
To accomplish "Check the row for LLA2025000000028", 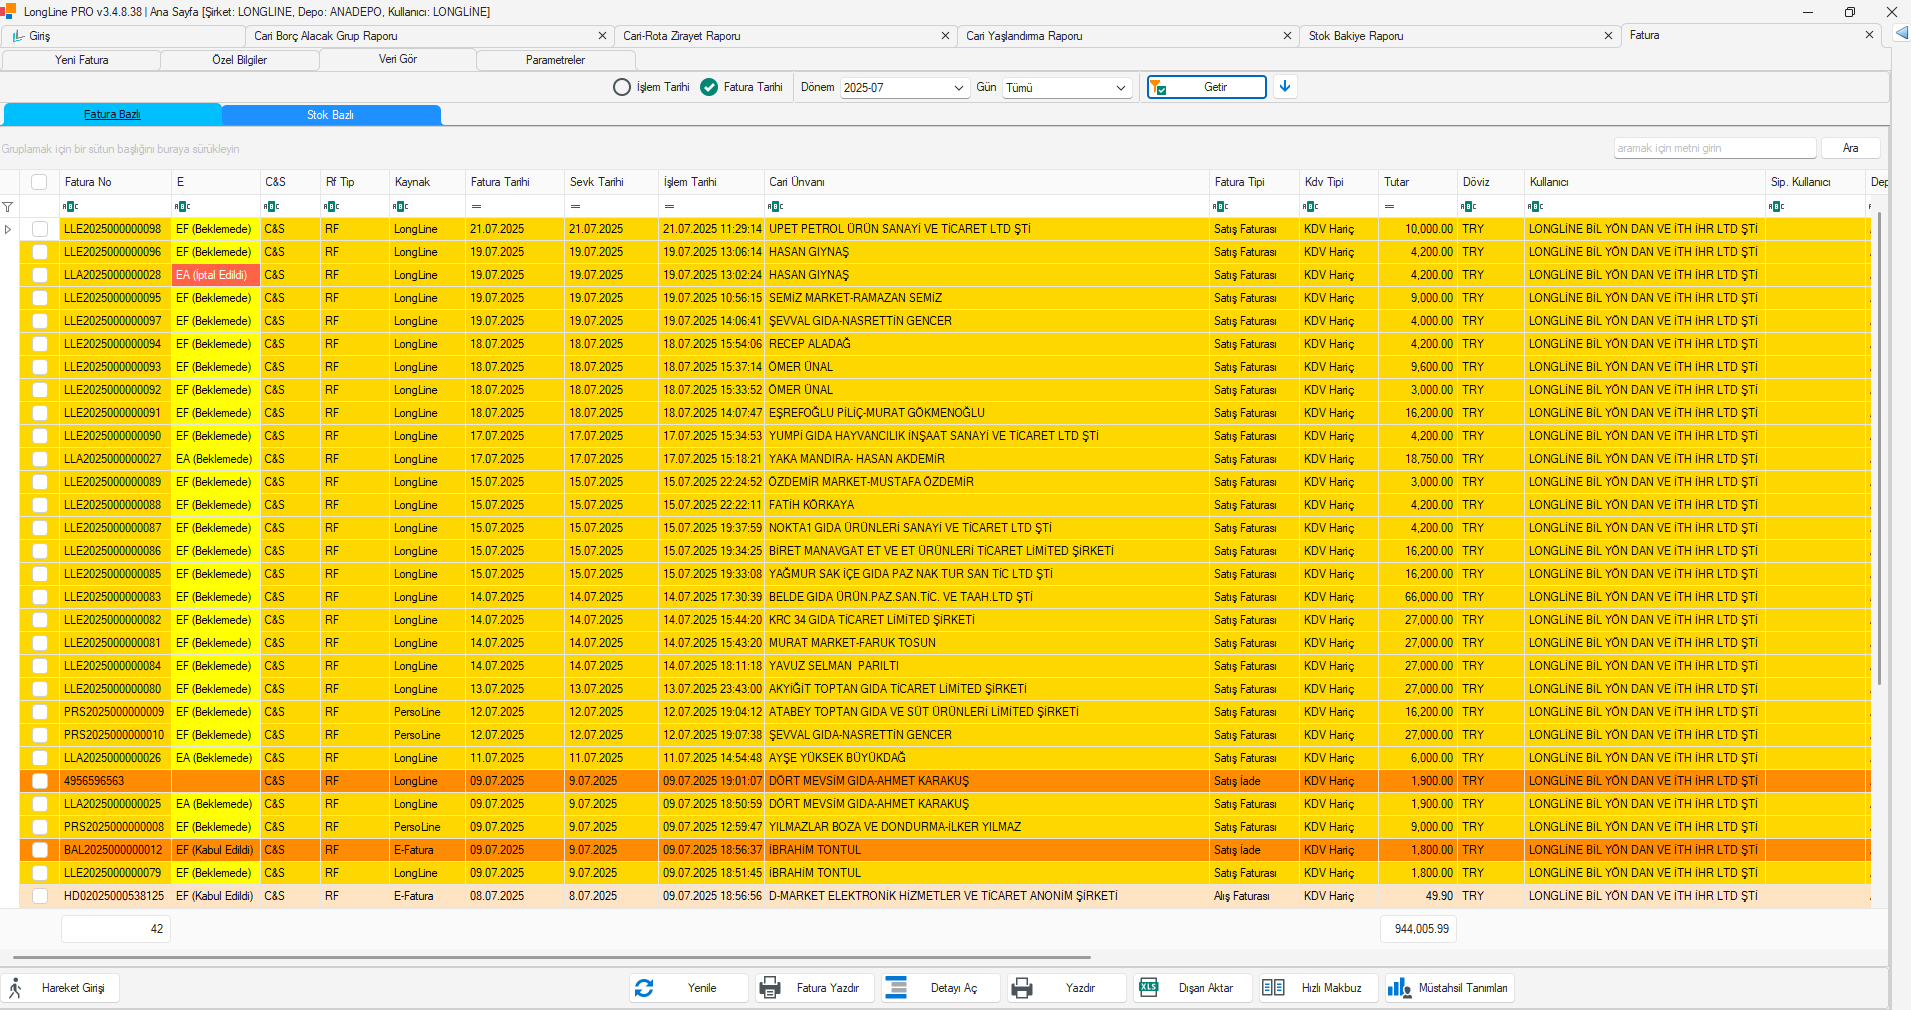I will 40,275.
